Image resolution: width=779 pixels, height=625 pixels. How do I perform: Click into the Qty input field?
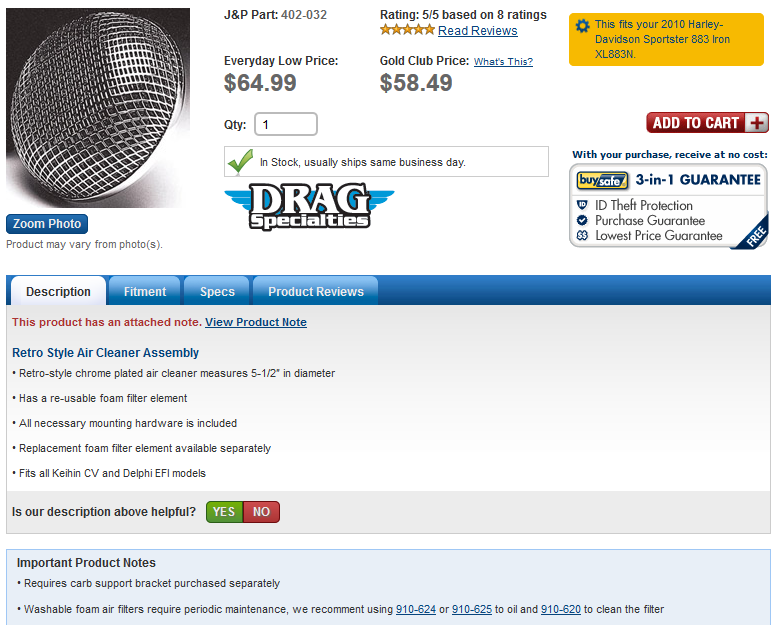pos(286,124)
